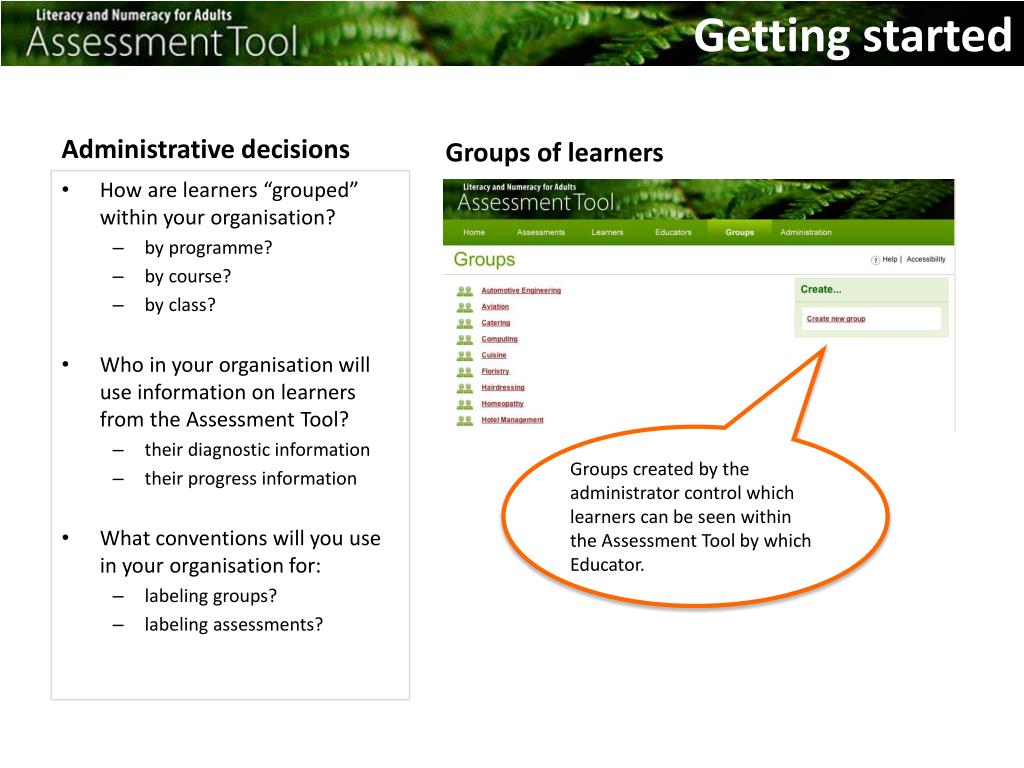Click the 'Create...' panel header
1024x768 pixels.
(821, 289)
